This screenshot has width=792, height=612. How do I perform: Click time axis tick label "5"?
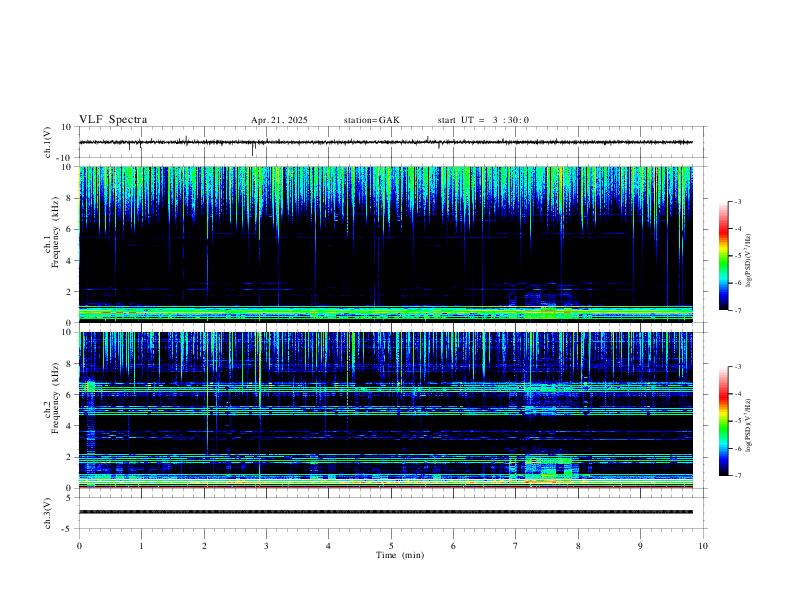[391, 546]
